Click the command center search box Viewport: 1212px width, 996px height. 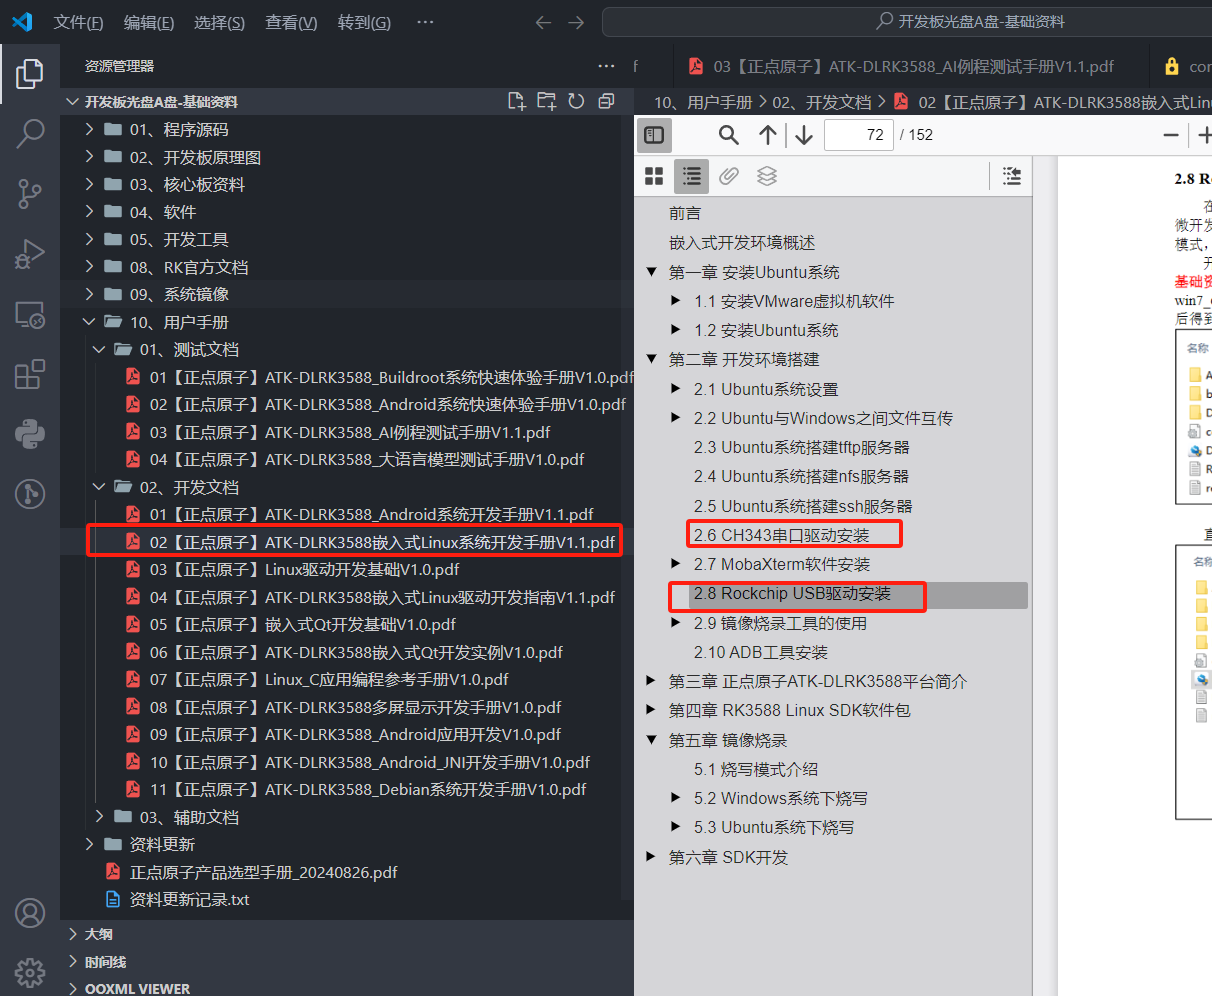[x=907, y=22]
